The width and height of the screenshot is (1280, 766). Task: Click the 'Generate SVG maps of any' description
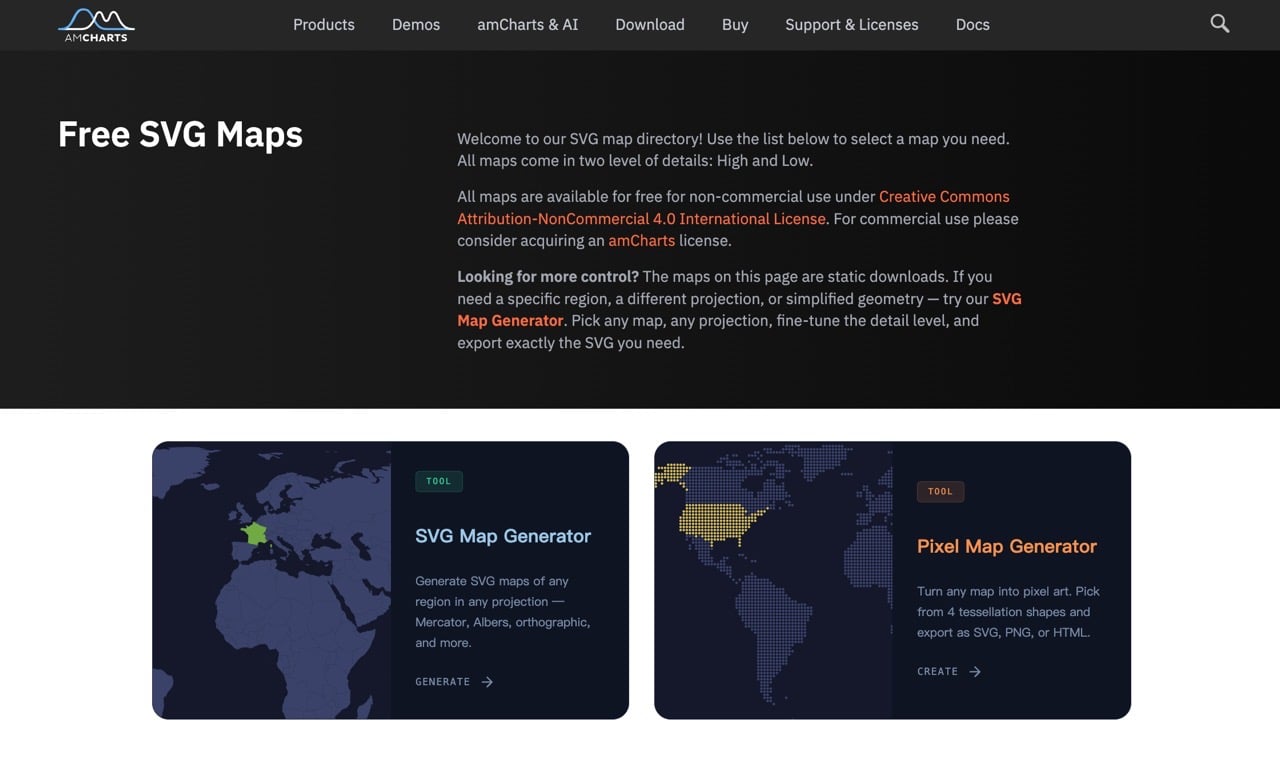coord(503,612)
